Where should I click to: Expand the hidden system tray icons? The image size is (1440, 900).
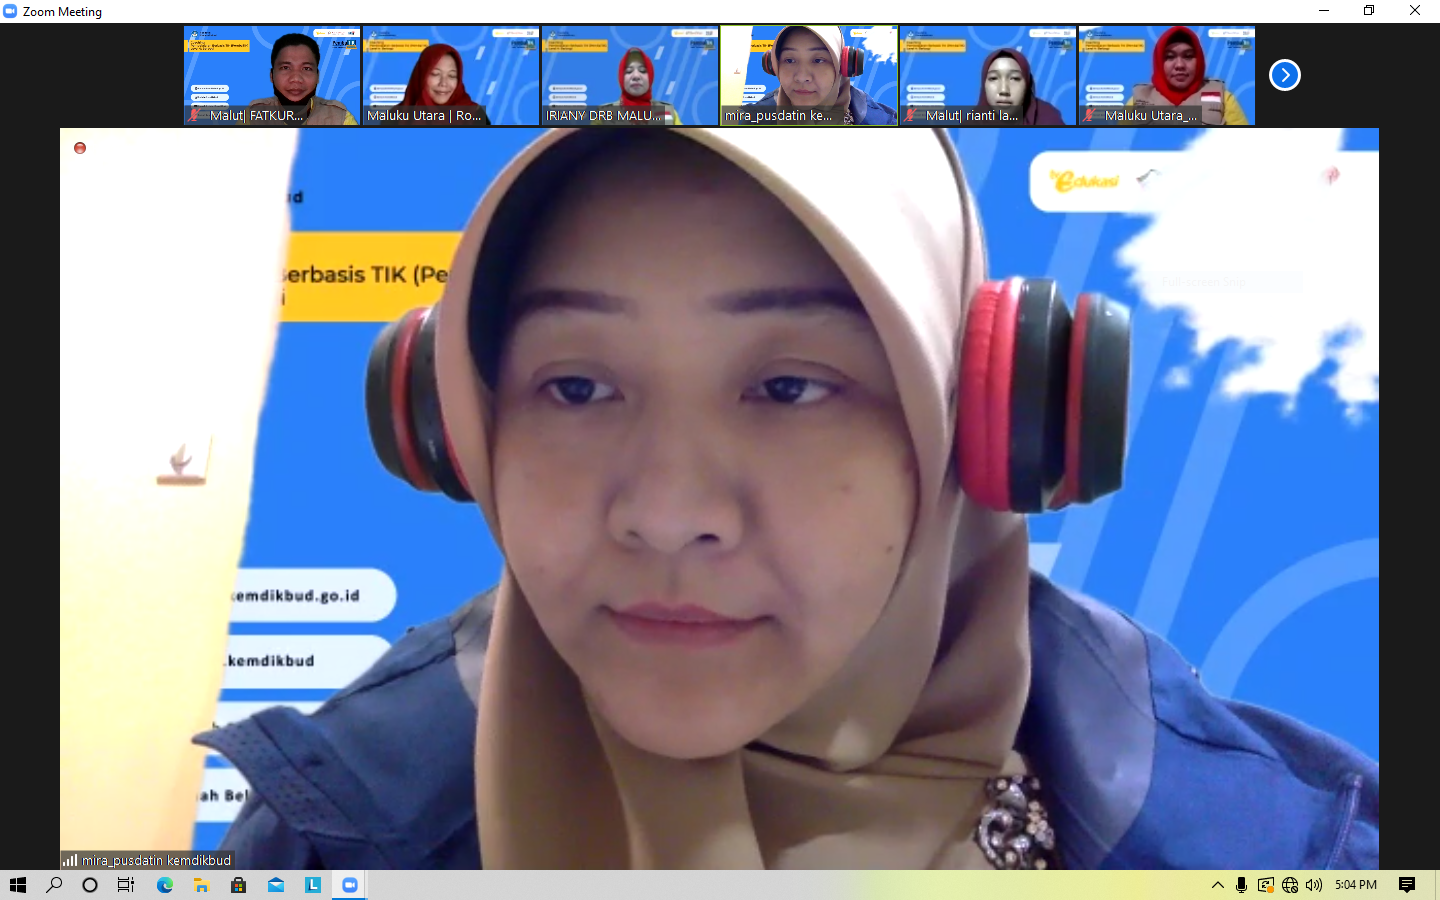[1217, 885]
